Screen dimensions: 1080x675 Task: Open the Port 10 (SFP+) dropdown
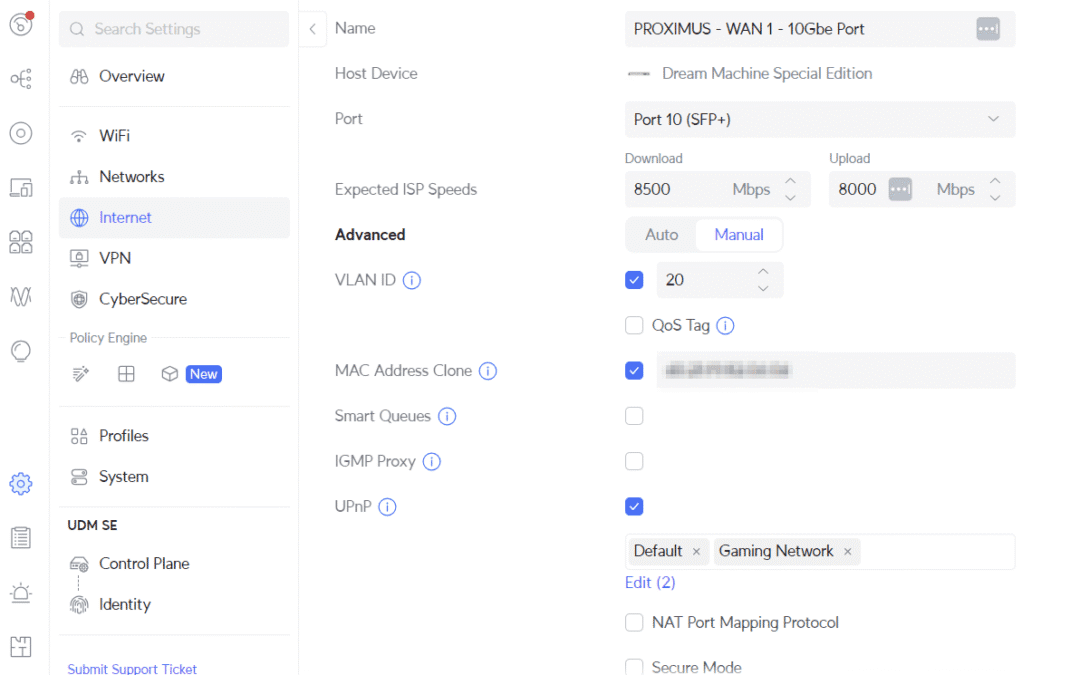[x=820, y=119]
